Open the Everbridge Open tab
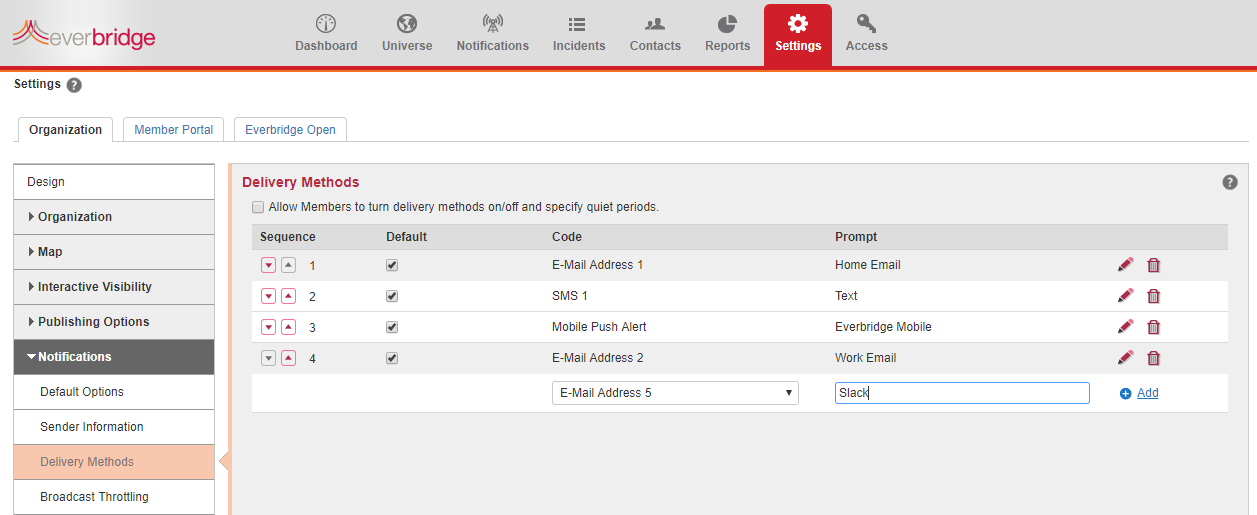 290,130
